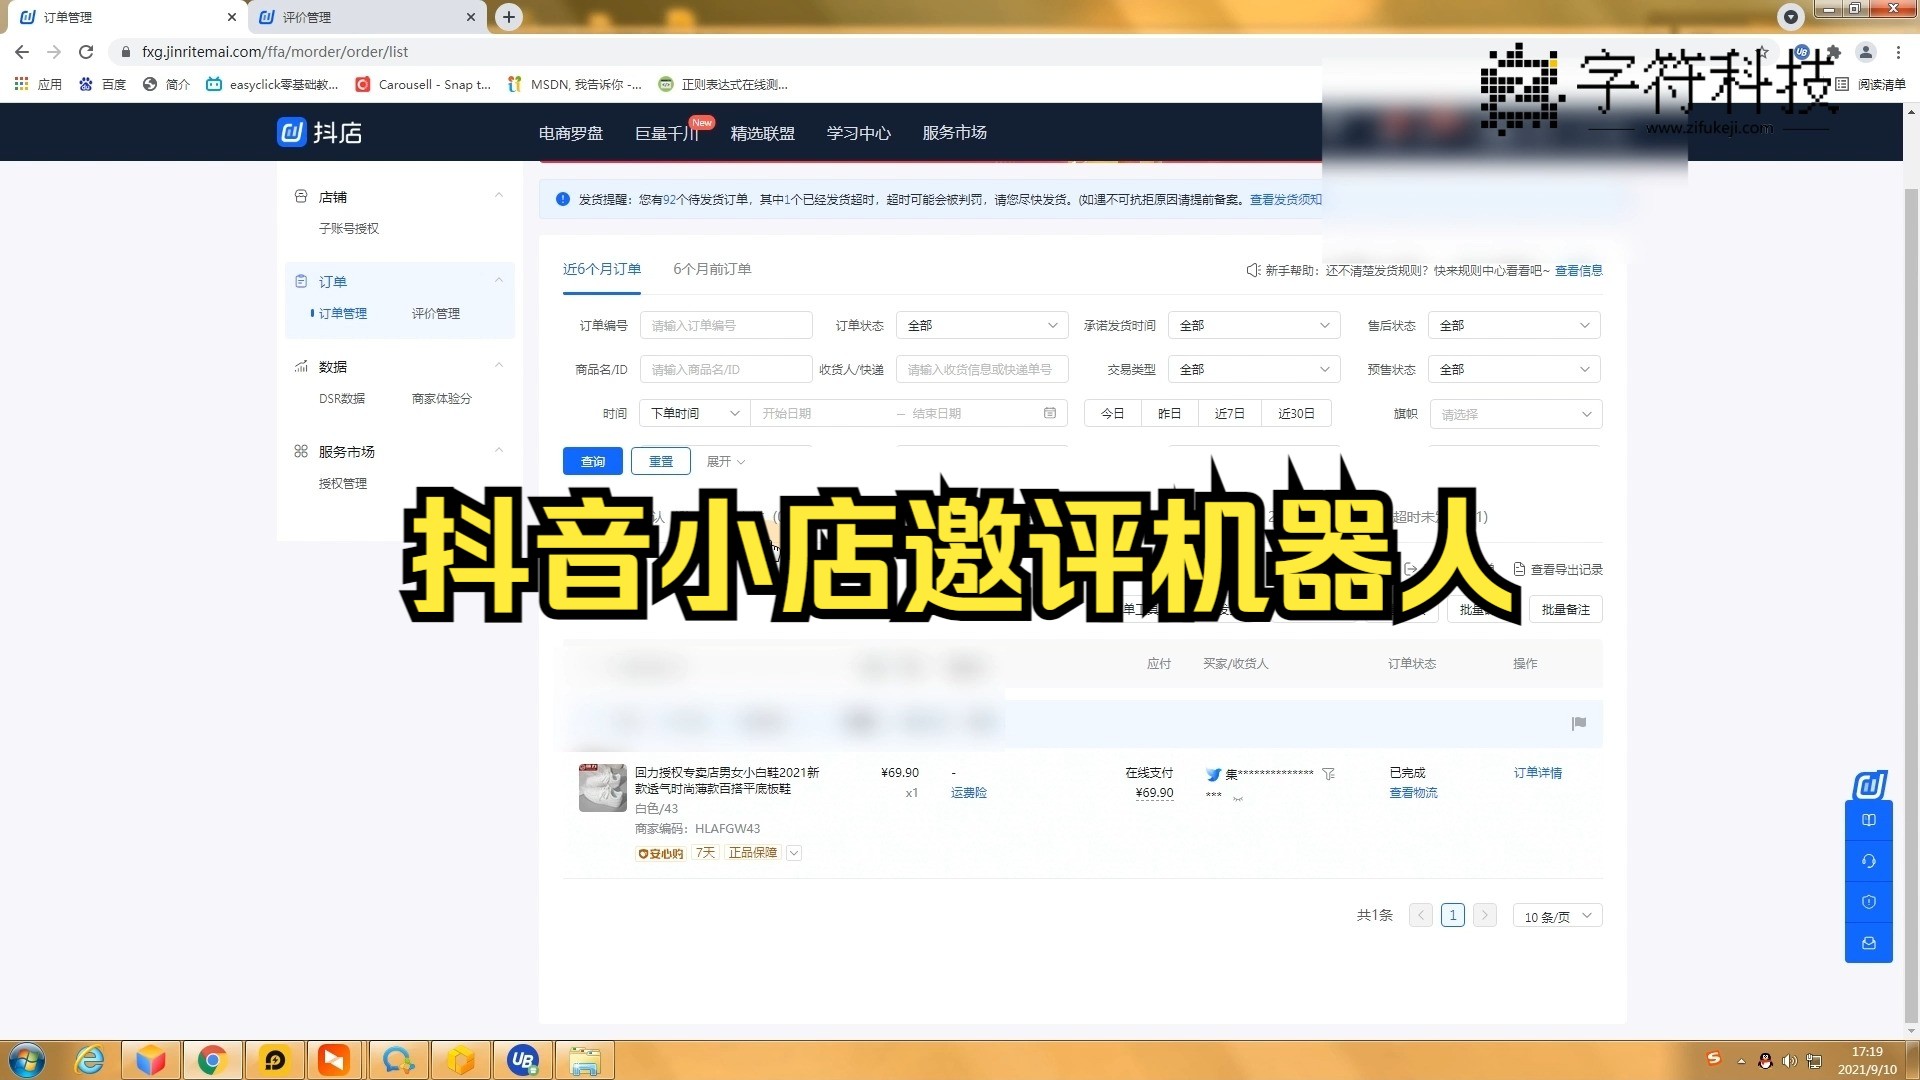Select the 近7日 quick date filter
This screenshot has width=1920, height=1080.
(x=1229, y=413)
